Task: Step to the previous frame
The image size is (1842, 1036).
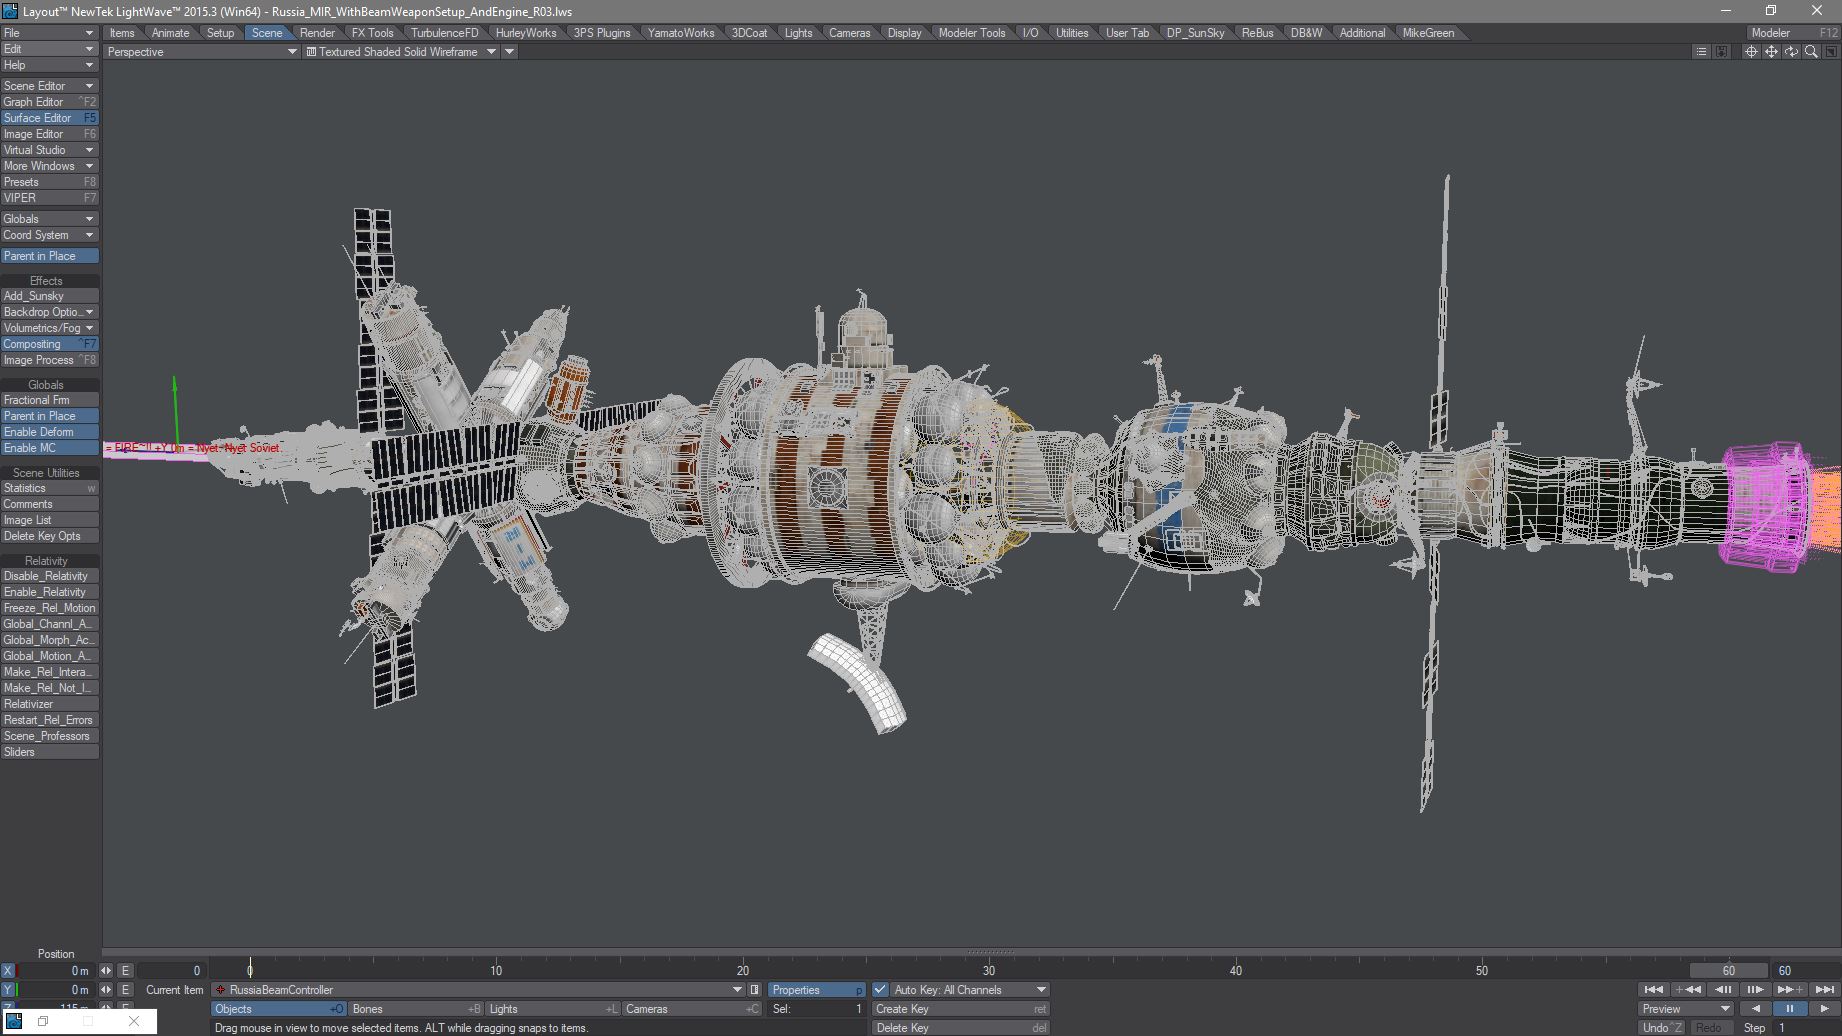Action: pos(1723,990)
